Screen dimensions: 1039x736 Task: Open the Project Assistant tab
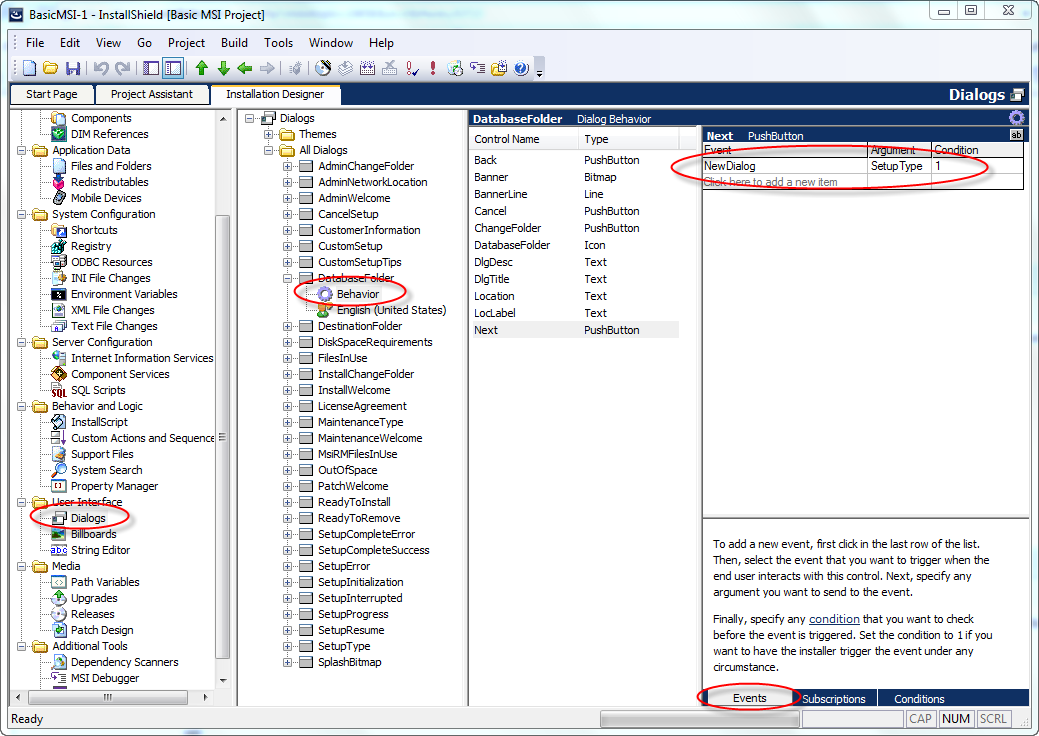coord(152,94)
